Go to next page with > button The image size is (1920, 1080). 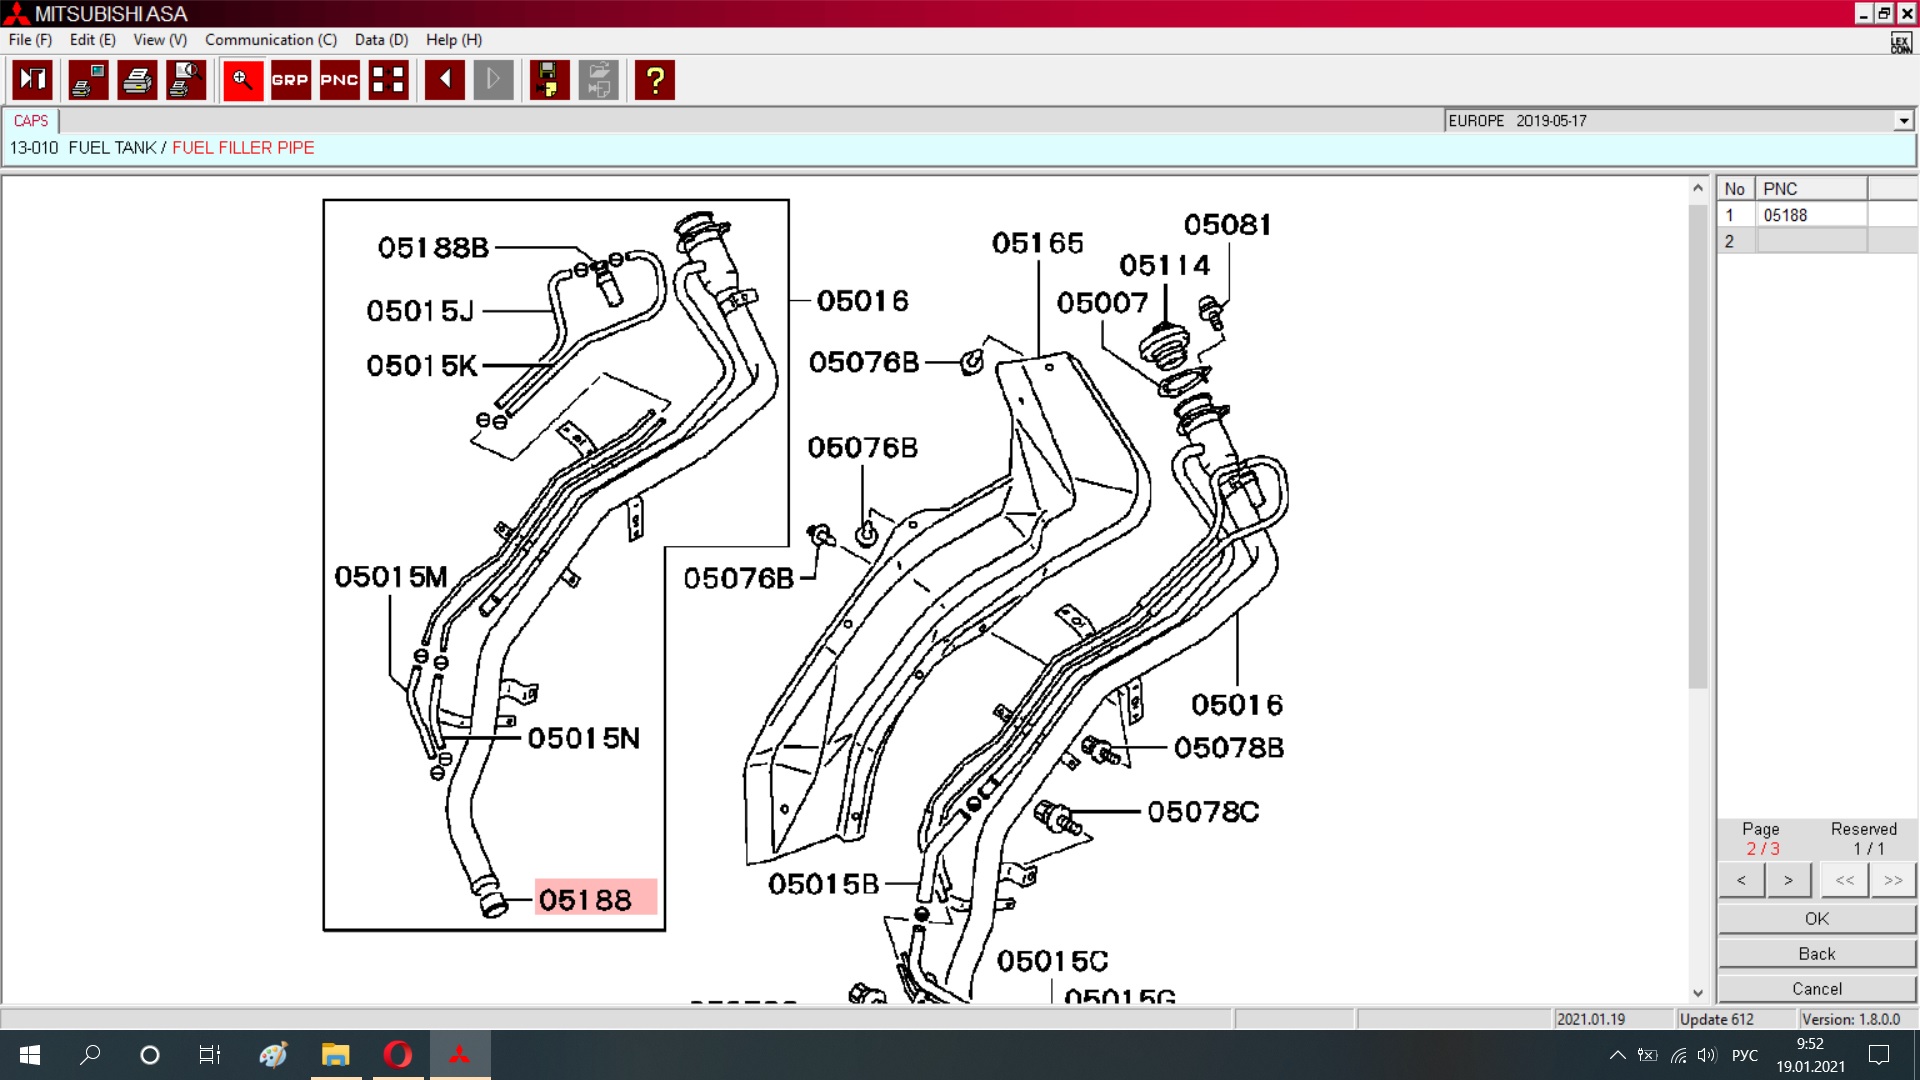coord(1788,880)
